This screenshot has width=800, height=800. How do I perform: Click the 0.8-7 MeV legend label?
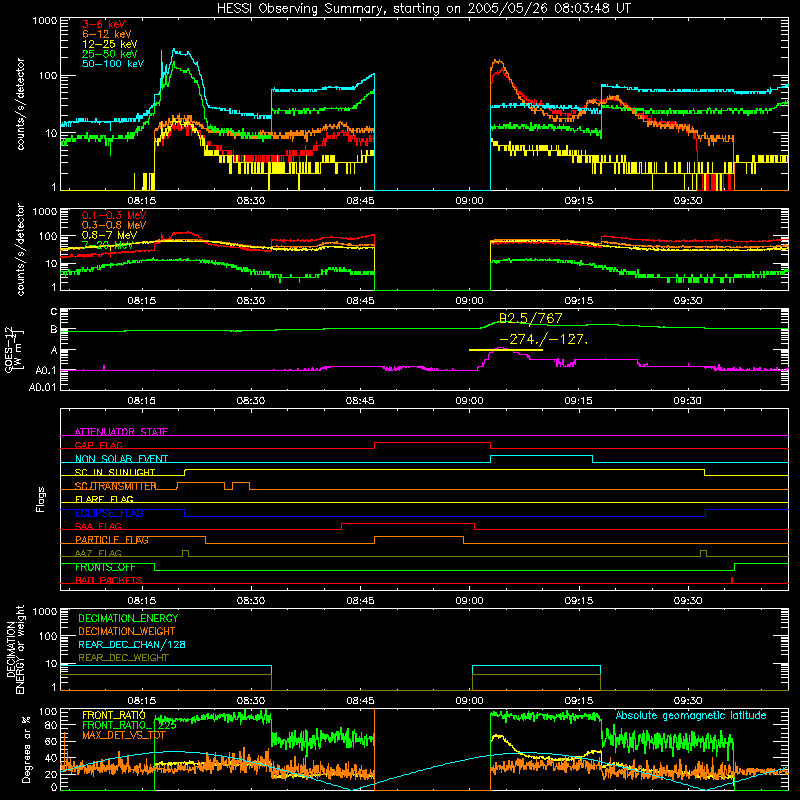pos(110,235)
